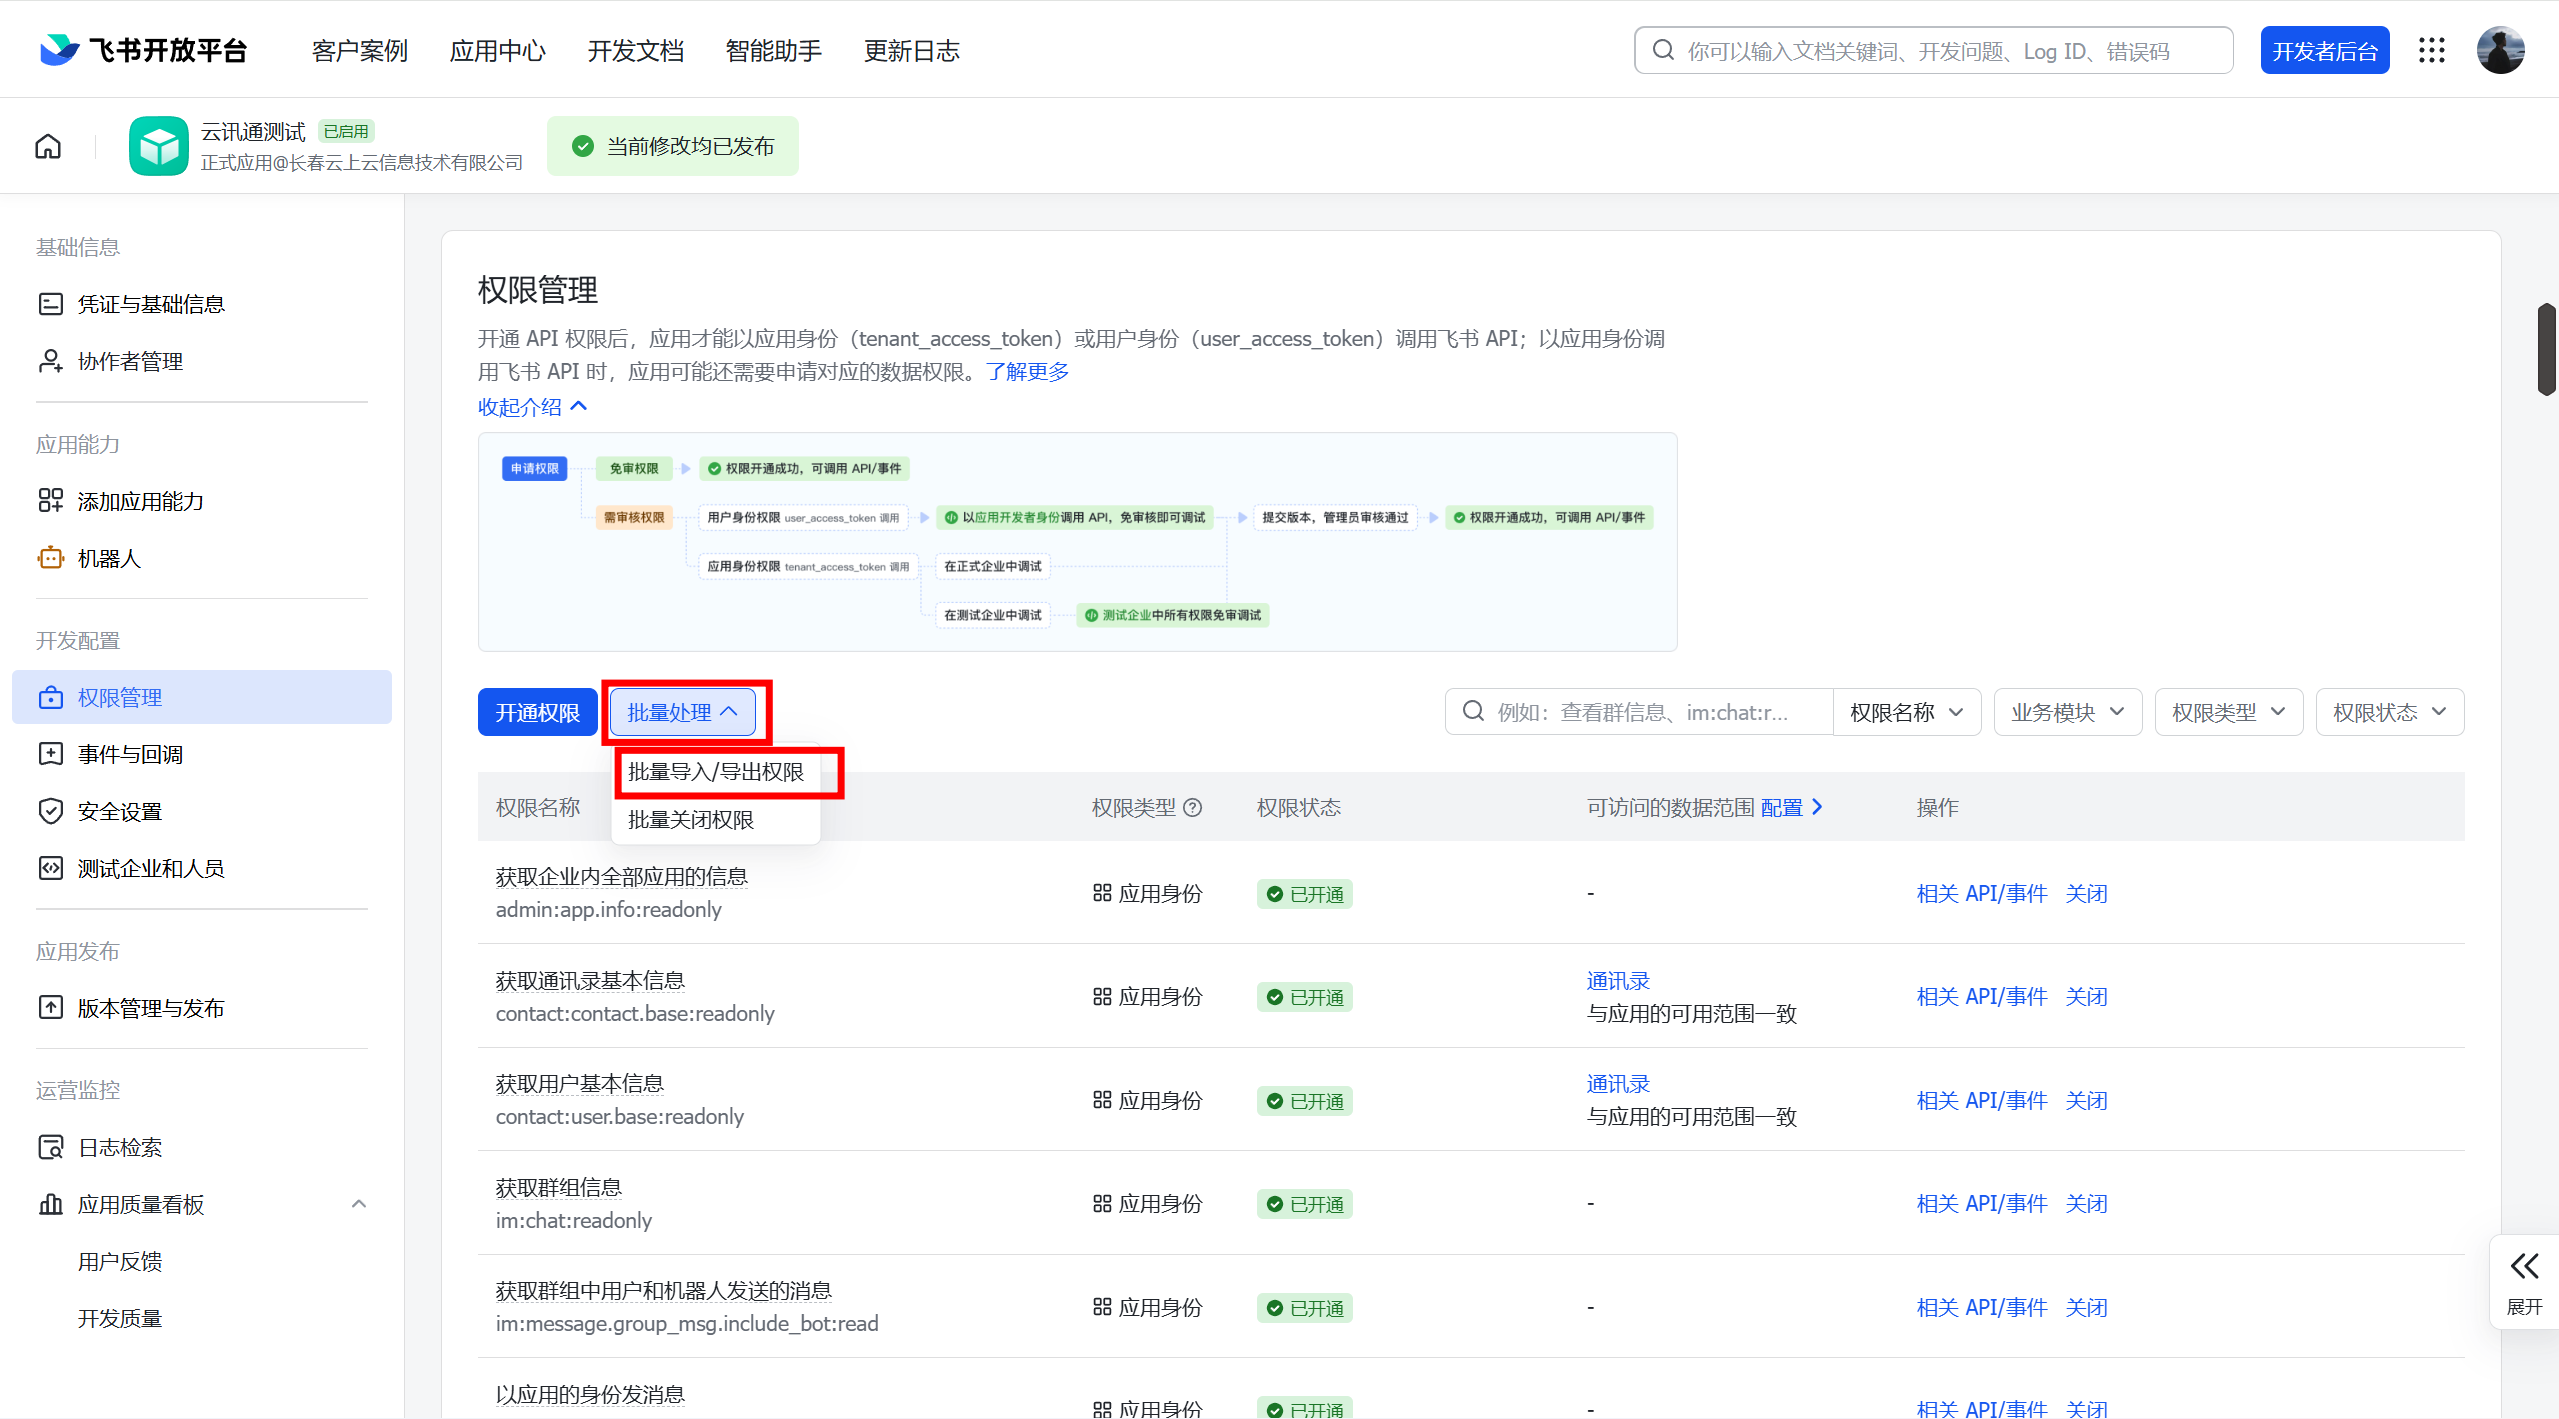
Task: Click the 云讯通测试 app cube icon
Action: click(x=158, y=146)
